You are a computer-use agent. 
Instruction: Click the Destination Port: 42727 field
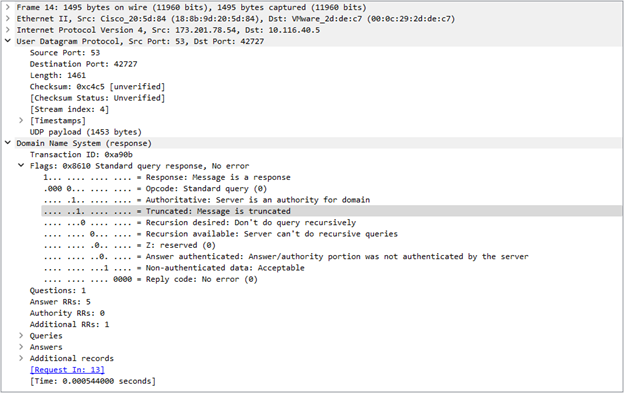(x=84, y=64)
